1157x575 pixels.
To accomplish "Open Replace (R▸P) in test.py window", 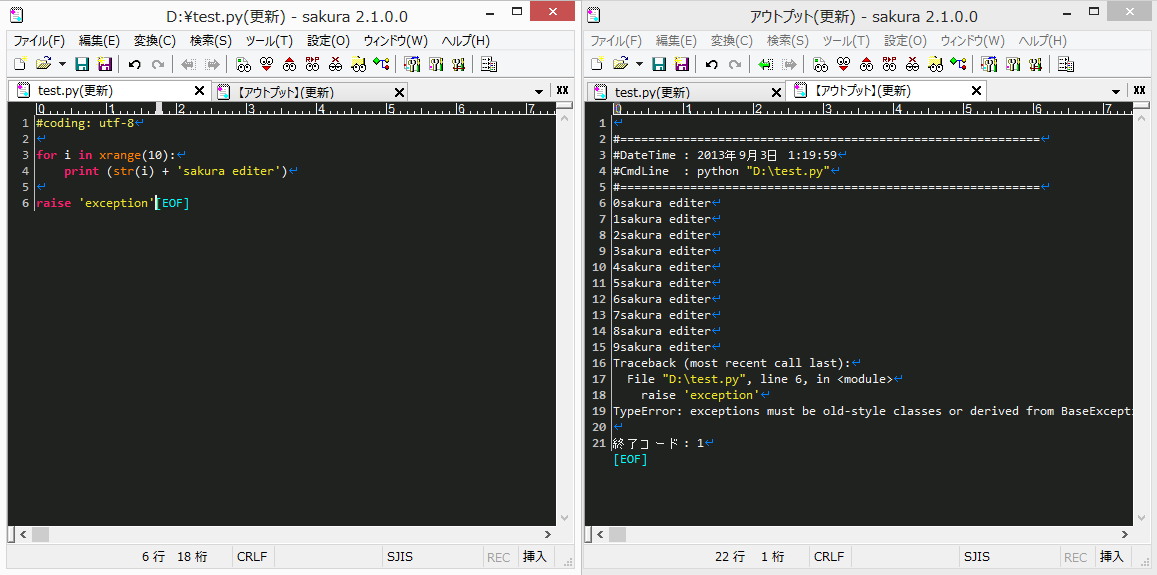I will (312, 64).
